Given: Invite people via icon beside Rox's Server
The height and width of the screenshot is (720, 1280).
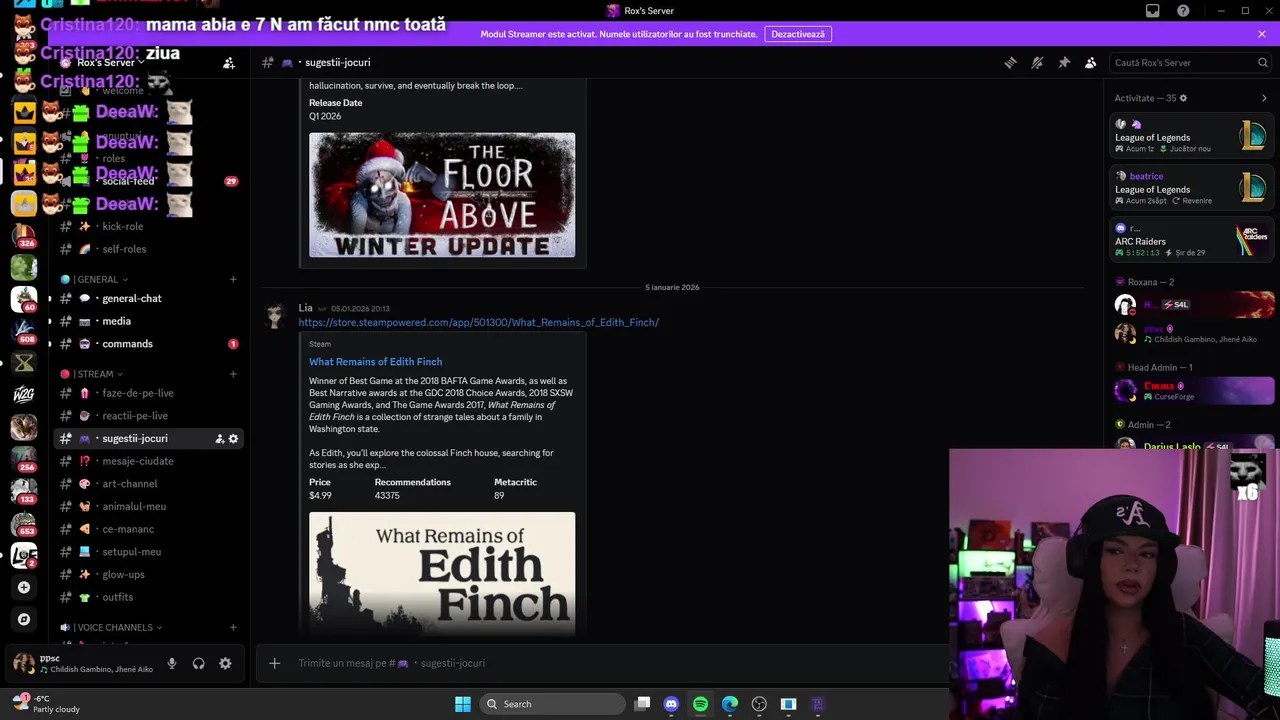Looking at the screenshot, I should (229, 63).
